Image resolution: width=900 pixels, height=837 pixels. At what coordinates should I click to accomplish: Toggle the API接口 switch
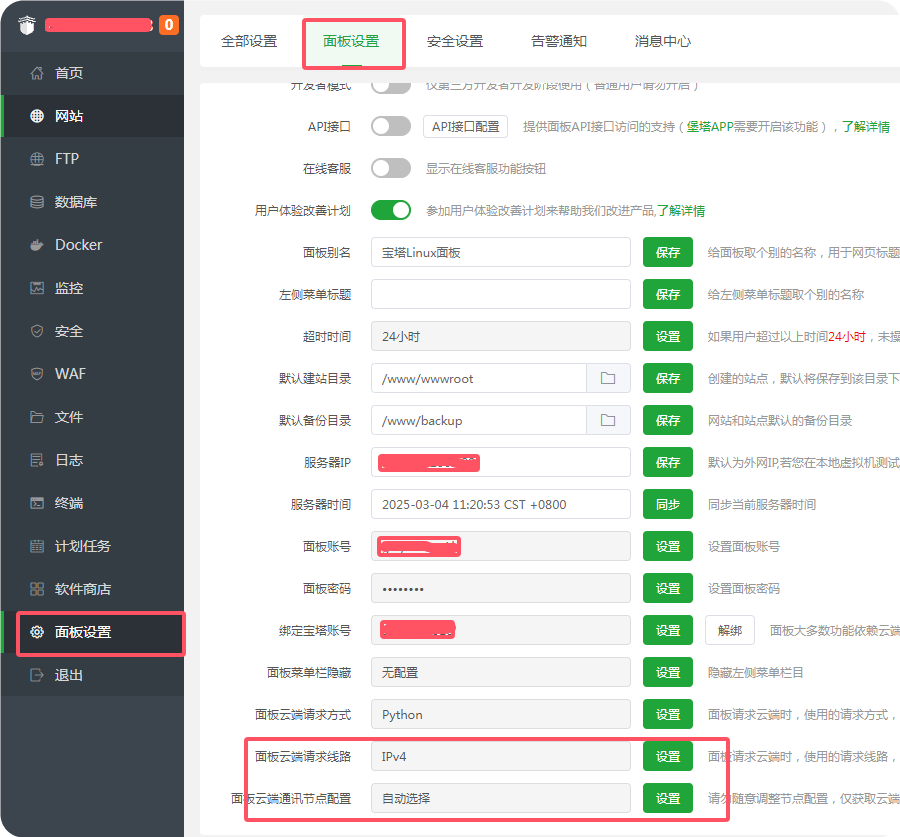pos(391,126)
